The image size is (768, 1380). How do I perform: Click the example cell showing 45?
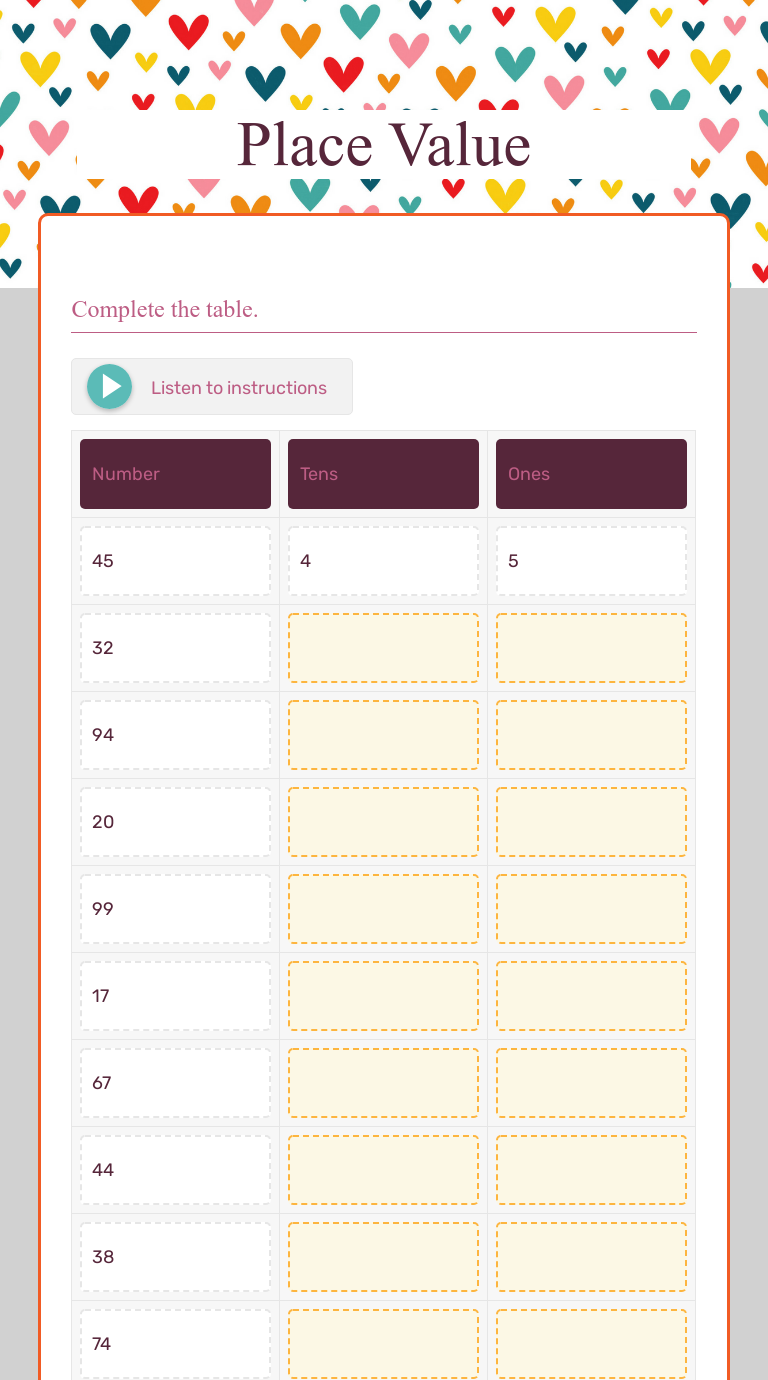point(175,560)
